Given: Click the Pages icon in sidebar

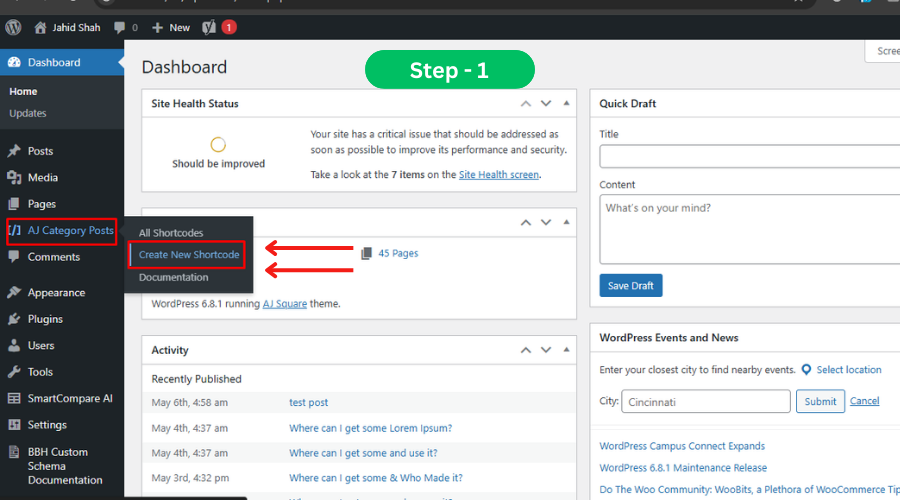Looking at the screenshot, I should (14, 204).
